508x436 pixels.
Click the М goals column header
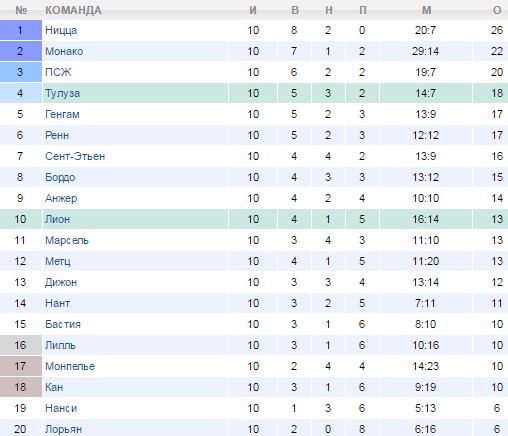426,10
